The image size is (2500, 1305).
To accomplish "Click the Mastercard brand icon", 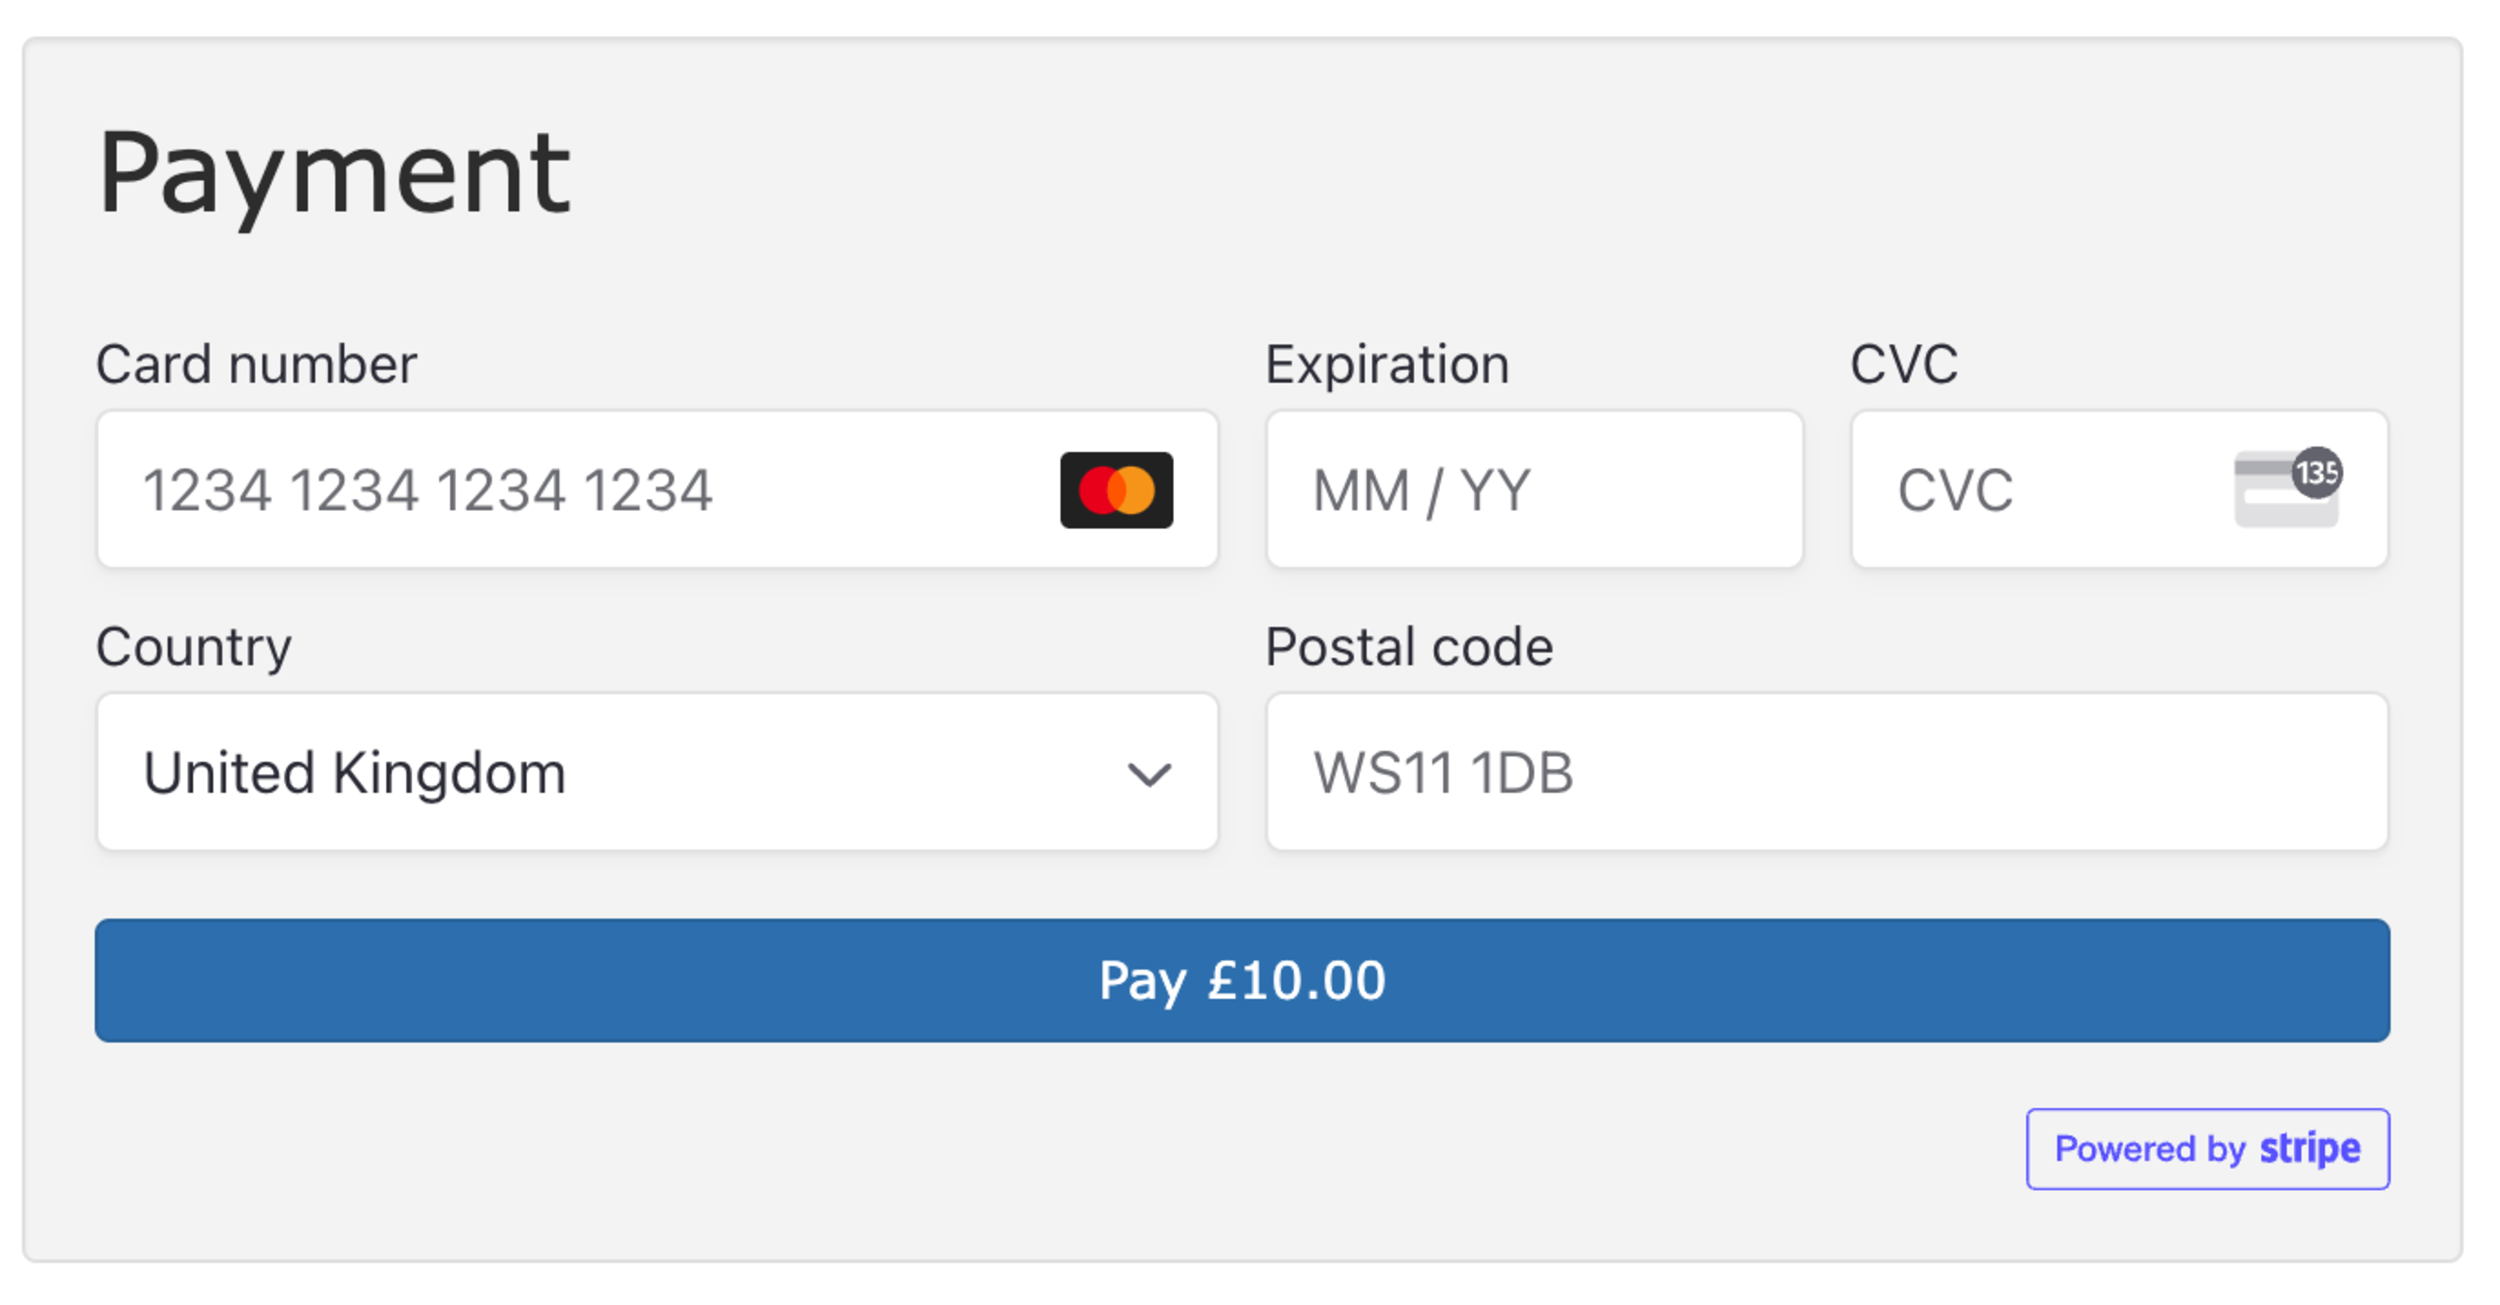I will pos(1116,490).
